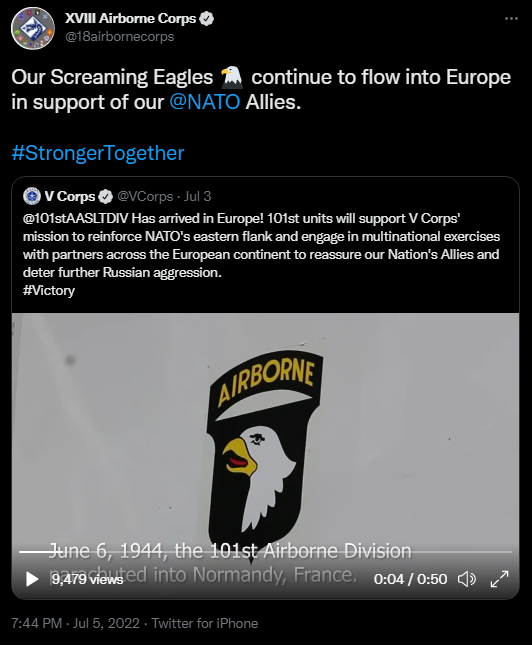532x645 pixels.
Task: Expand the video to fullscreen
Action: 500,579
